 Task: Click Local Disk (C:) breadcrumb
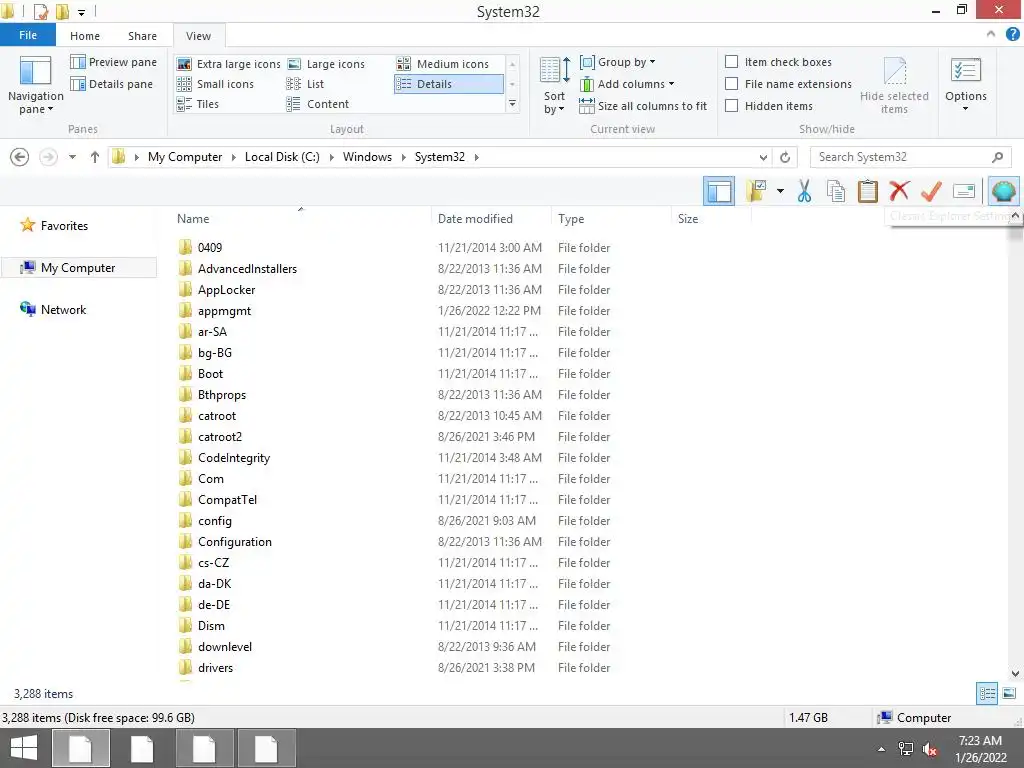[x=282, y=157]
